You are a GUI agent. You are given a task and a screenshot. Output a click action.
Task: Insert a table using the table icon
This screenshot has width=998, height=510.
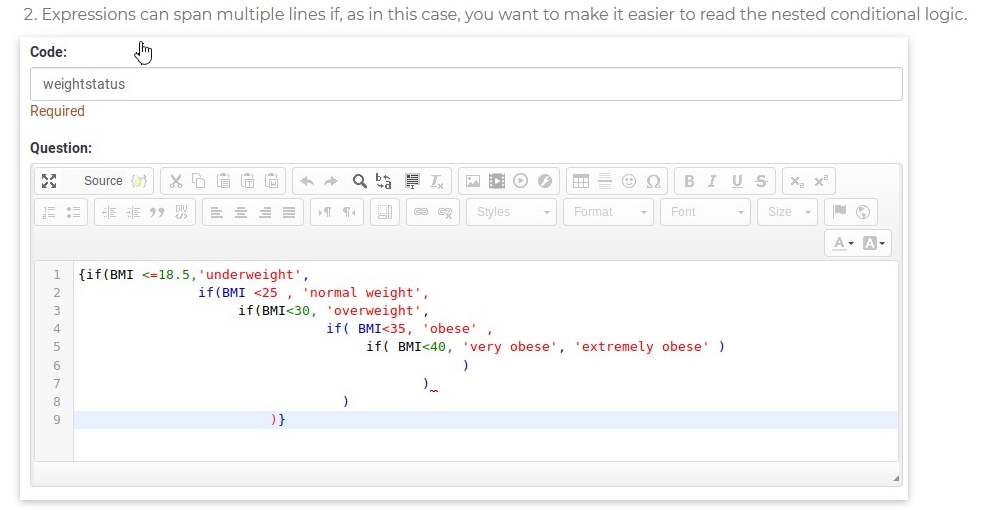click(580, 181)
